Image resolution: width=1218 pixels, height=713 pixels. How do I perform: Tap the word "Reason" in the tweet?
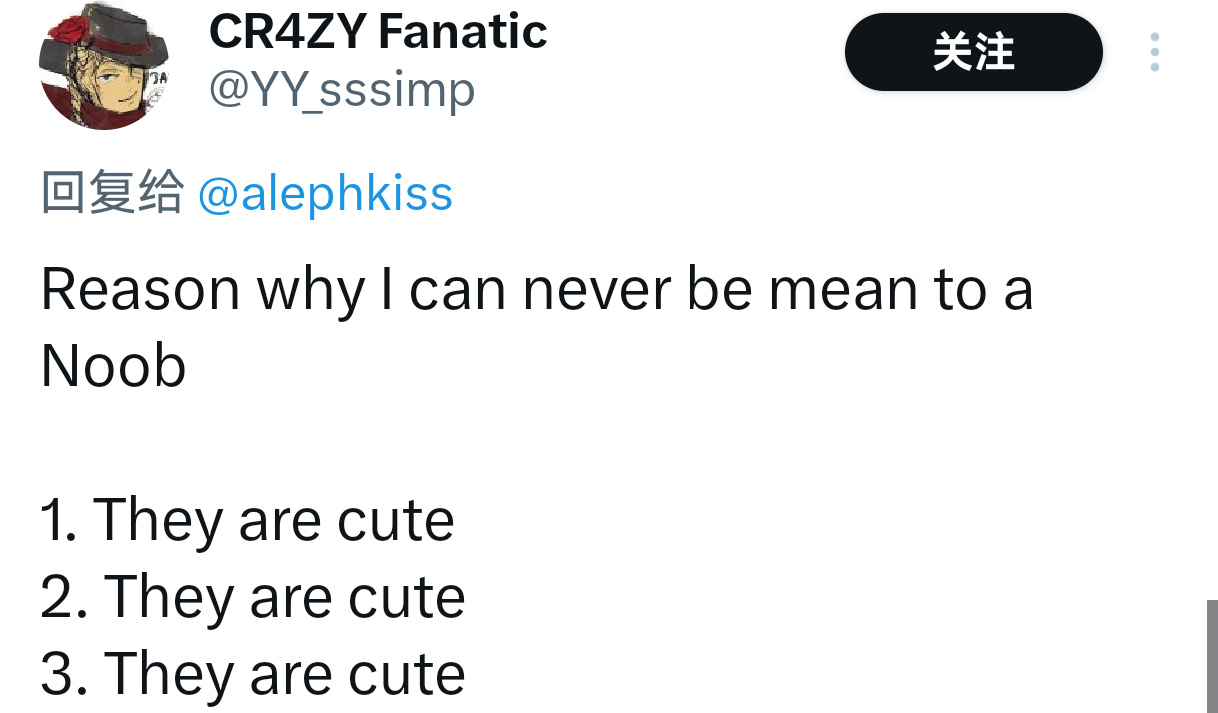141,290
